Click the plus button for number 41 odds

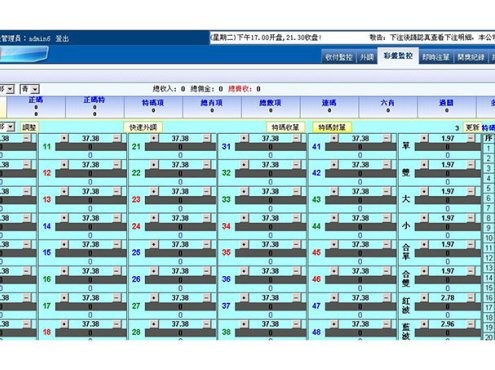[334, 138]
